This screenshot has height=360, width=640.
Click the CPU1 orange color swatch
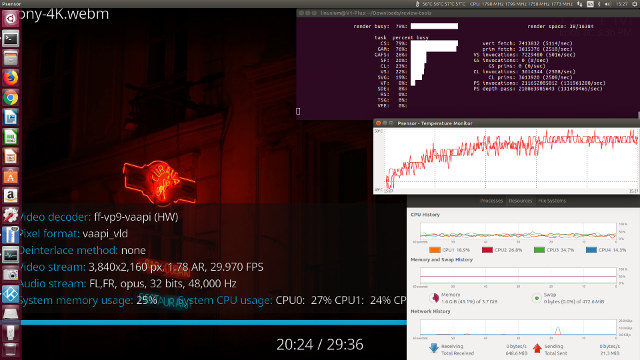point(435,250)
